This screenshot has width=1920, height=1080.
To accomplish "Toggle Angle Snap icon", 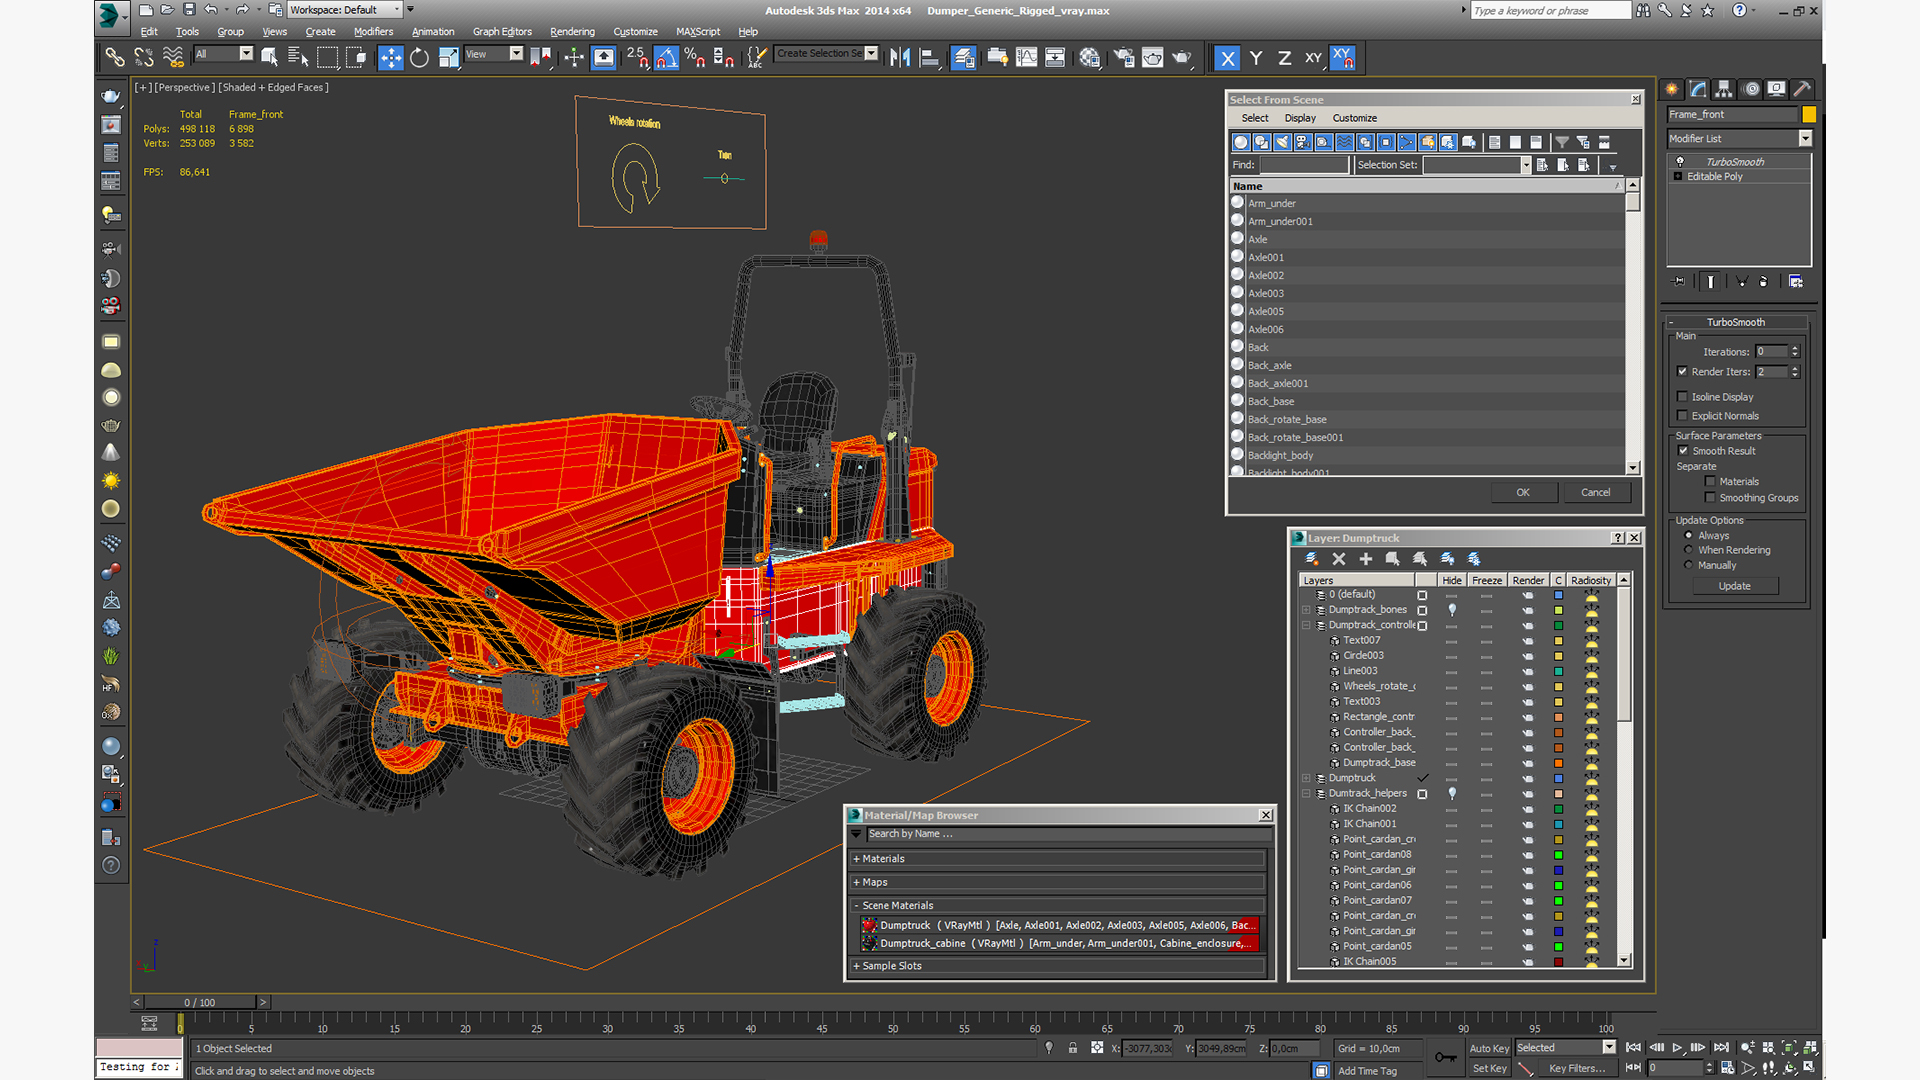I will [x=667, y=58].
